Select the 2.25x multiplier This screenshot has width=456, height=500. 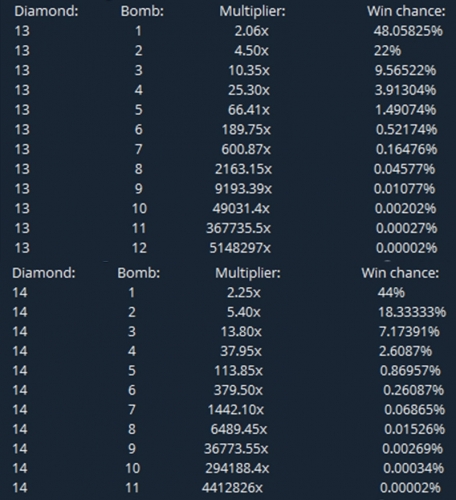(x=244, y=293)
